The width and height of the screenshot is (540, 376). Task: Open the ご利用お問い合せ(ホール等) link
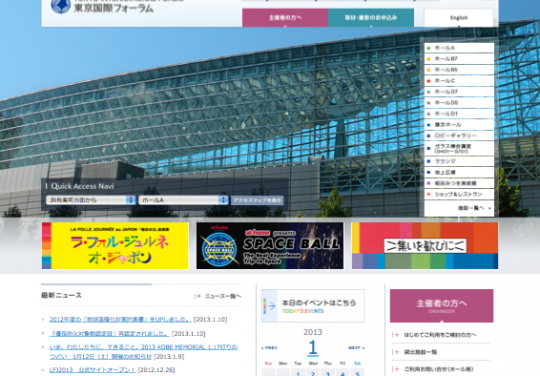(x=438, y=369)
